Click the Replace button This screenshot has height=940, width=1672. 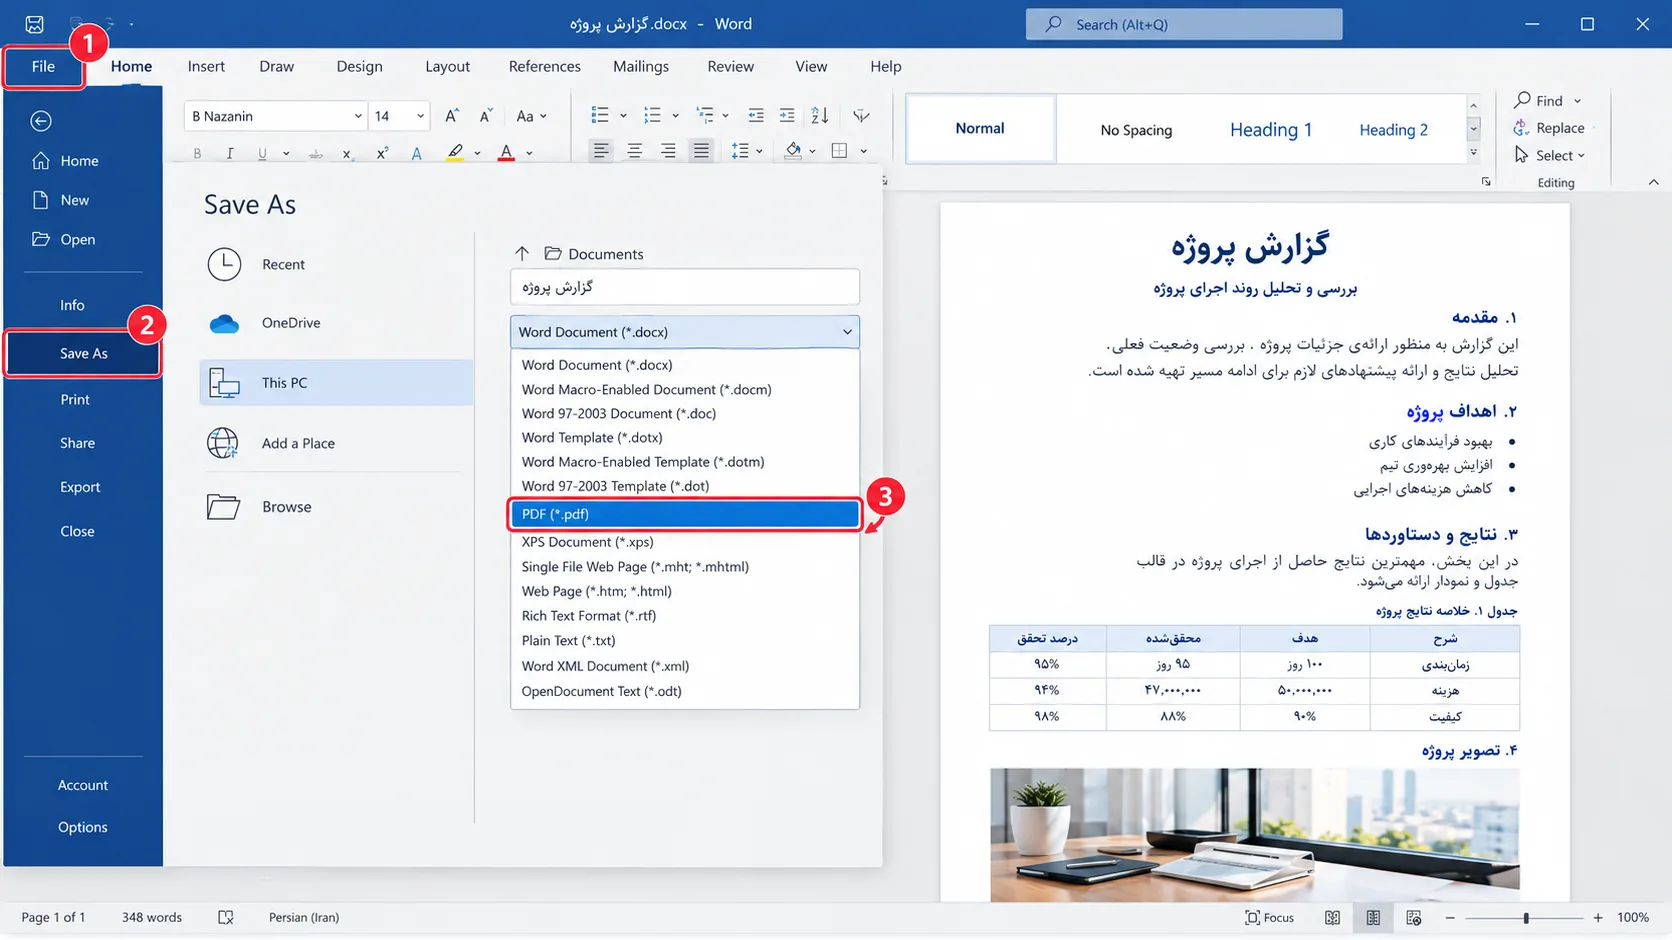1549,128
